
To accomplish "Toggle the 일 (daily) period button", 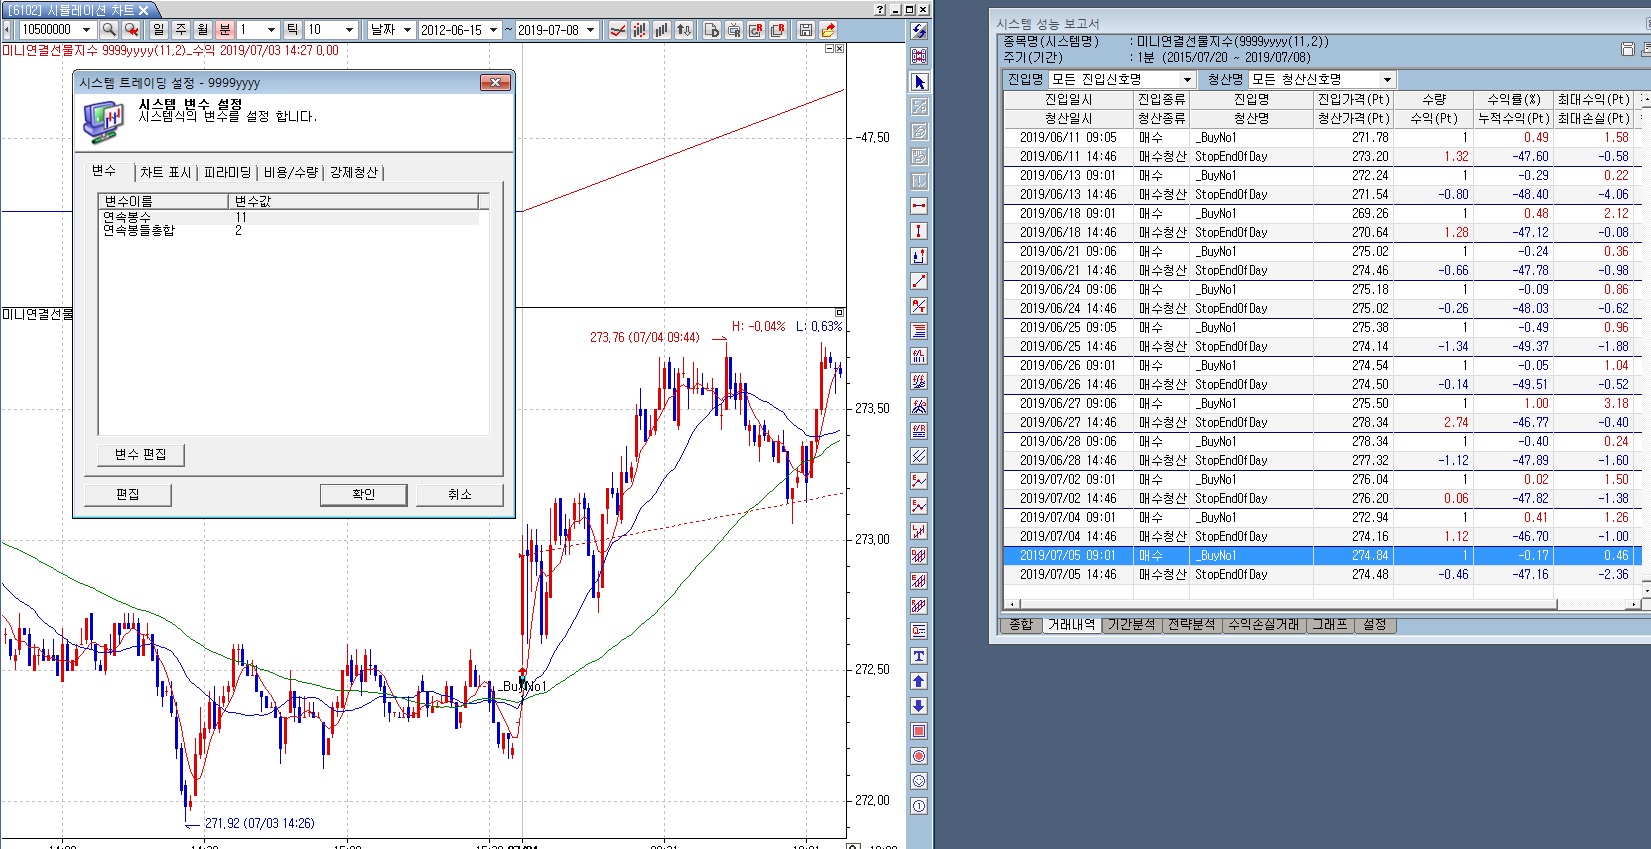I will pos(158,30).
